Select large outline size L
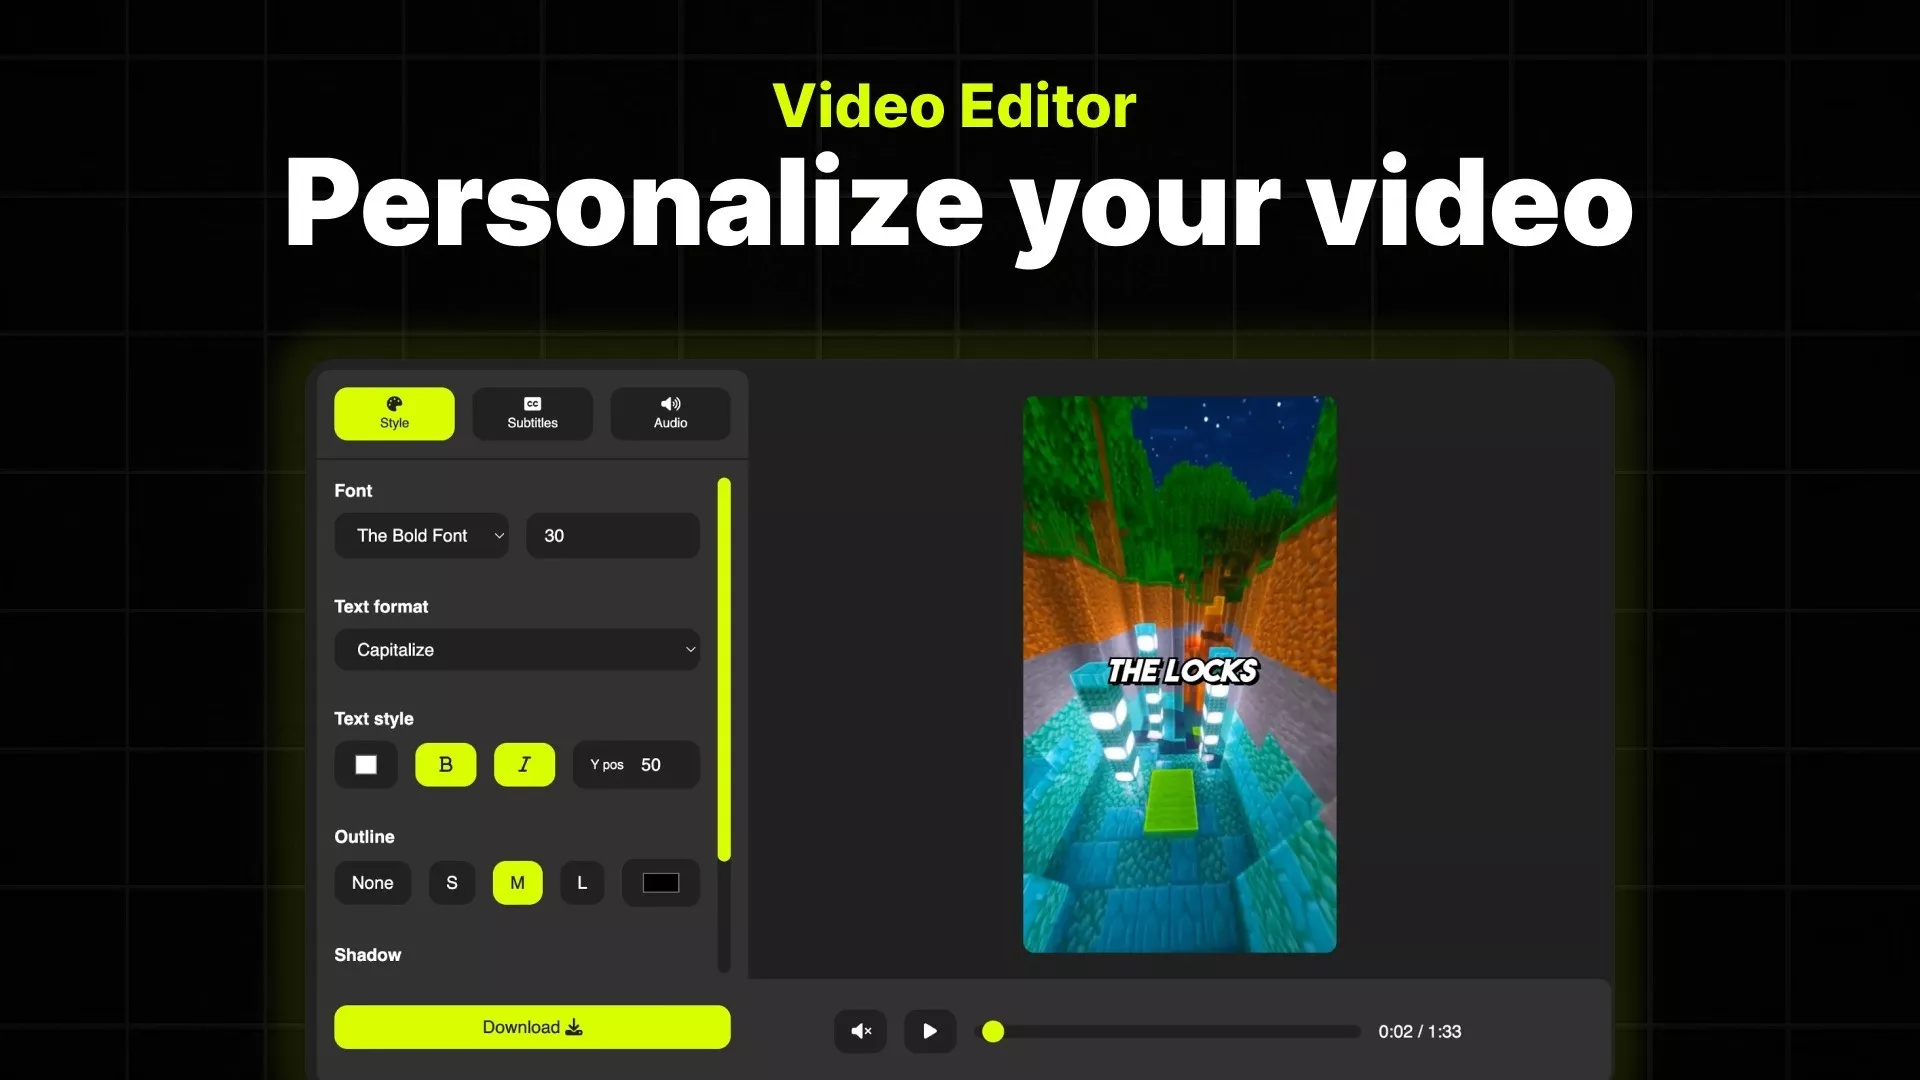Image resolution: width=1920 pixels, height=1080 pixels. [582, 883]
